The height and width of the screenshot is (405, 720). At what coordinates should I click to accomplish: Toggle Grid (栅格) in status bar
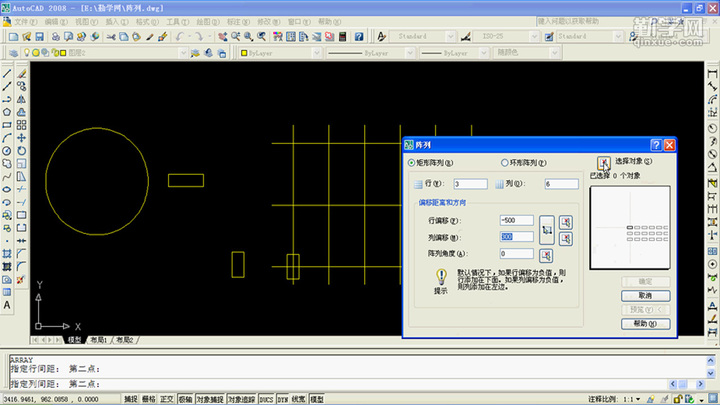coord(148,399)
